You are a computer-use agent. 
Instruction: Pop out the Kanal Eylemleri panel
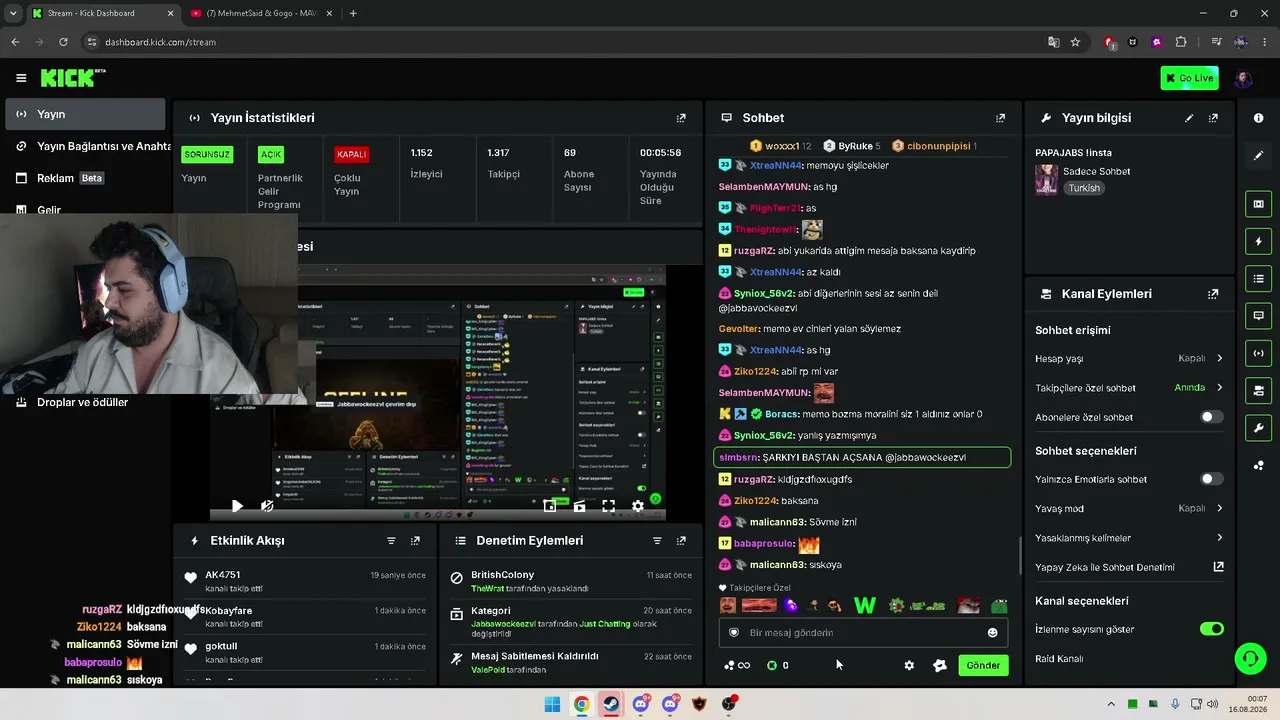pyautogui.click(x=1213, y=294)
